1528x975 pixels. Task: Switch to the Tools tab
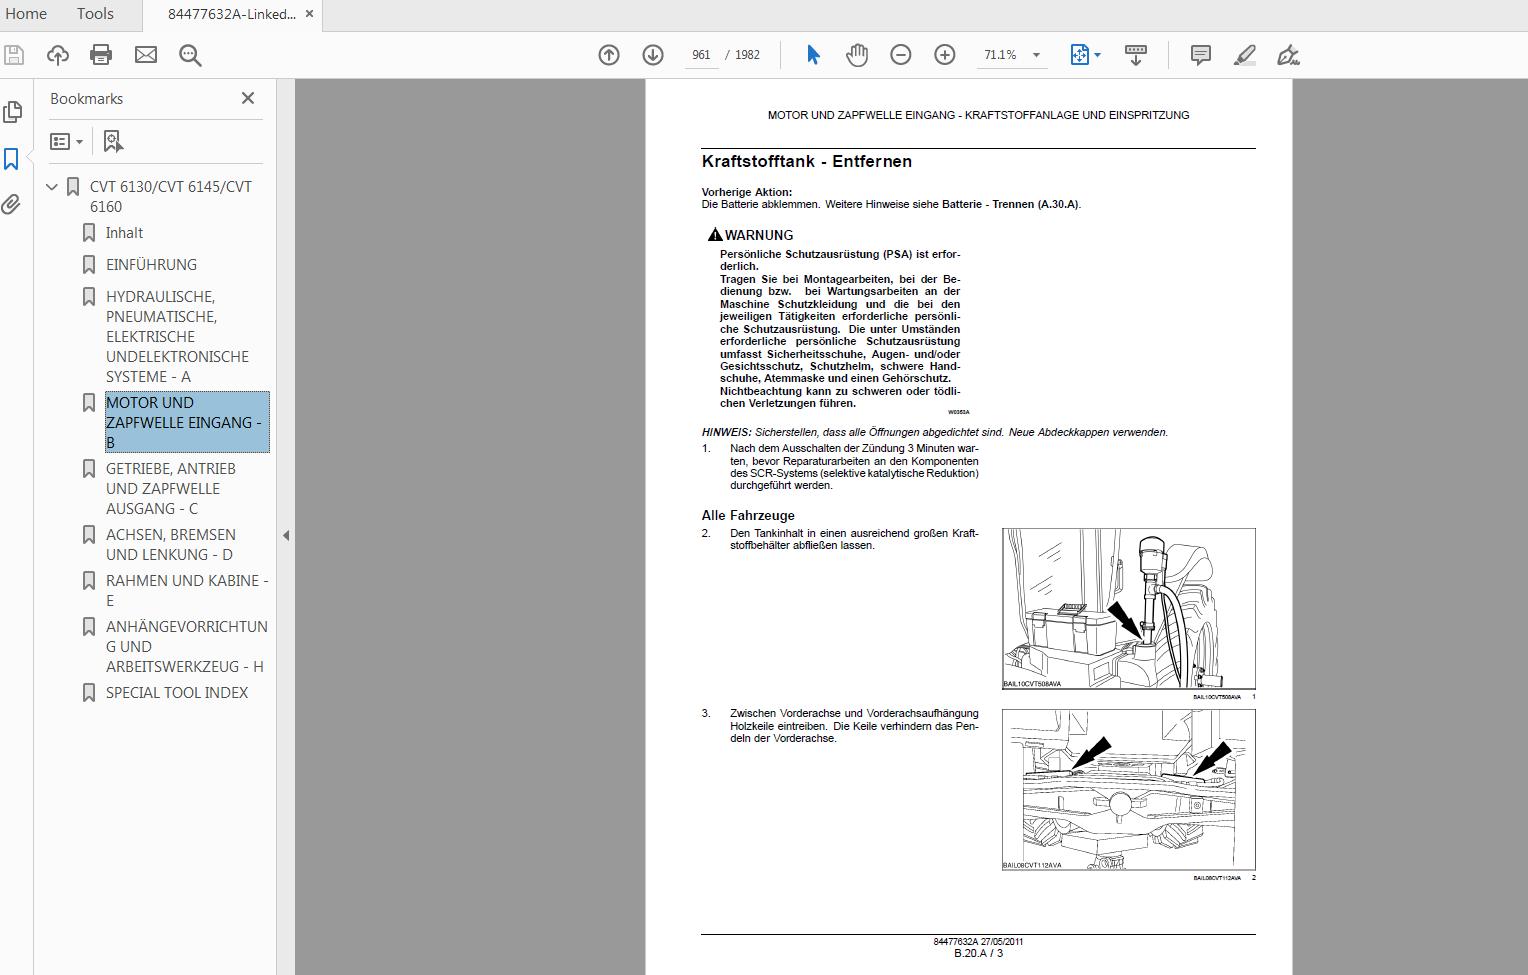click(x=95, y=14)
